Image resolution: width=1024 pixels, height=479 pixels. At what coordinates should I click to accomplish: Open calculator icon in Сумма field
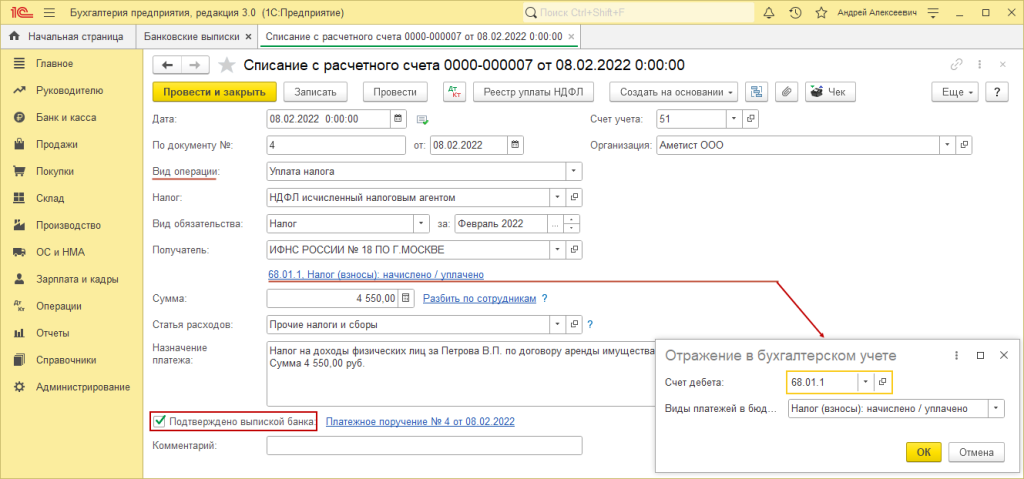pyautogui.click(x=405, y=298)
